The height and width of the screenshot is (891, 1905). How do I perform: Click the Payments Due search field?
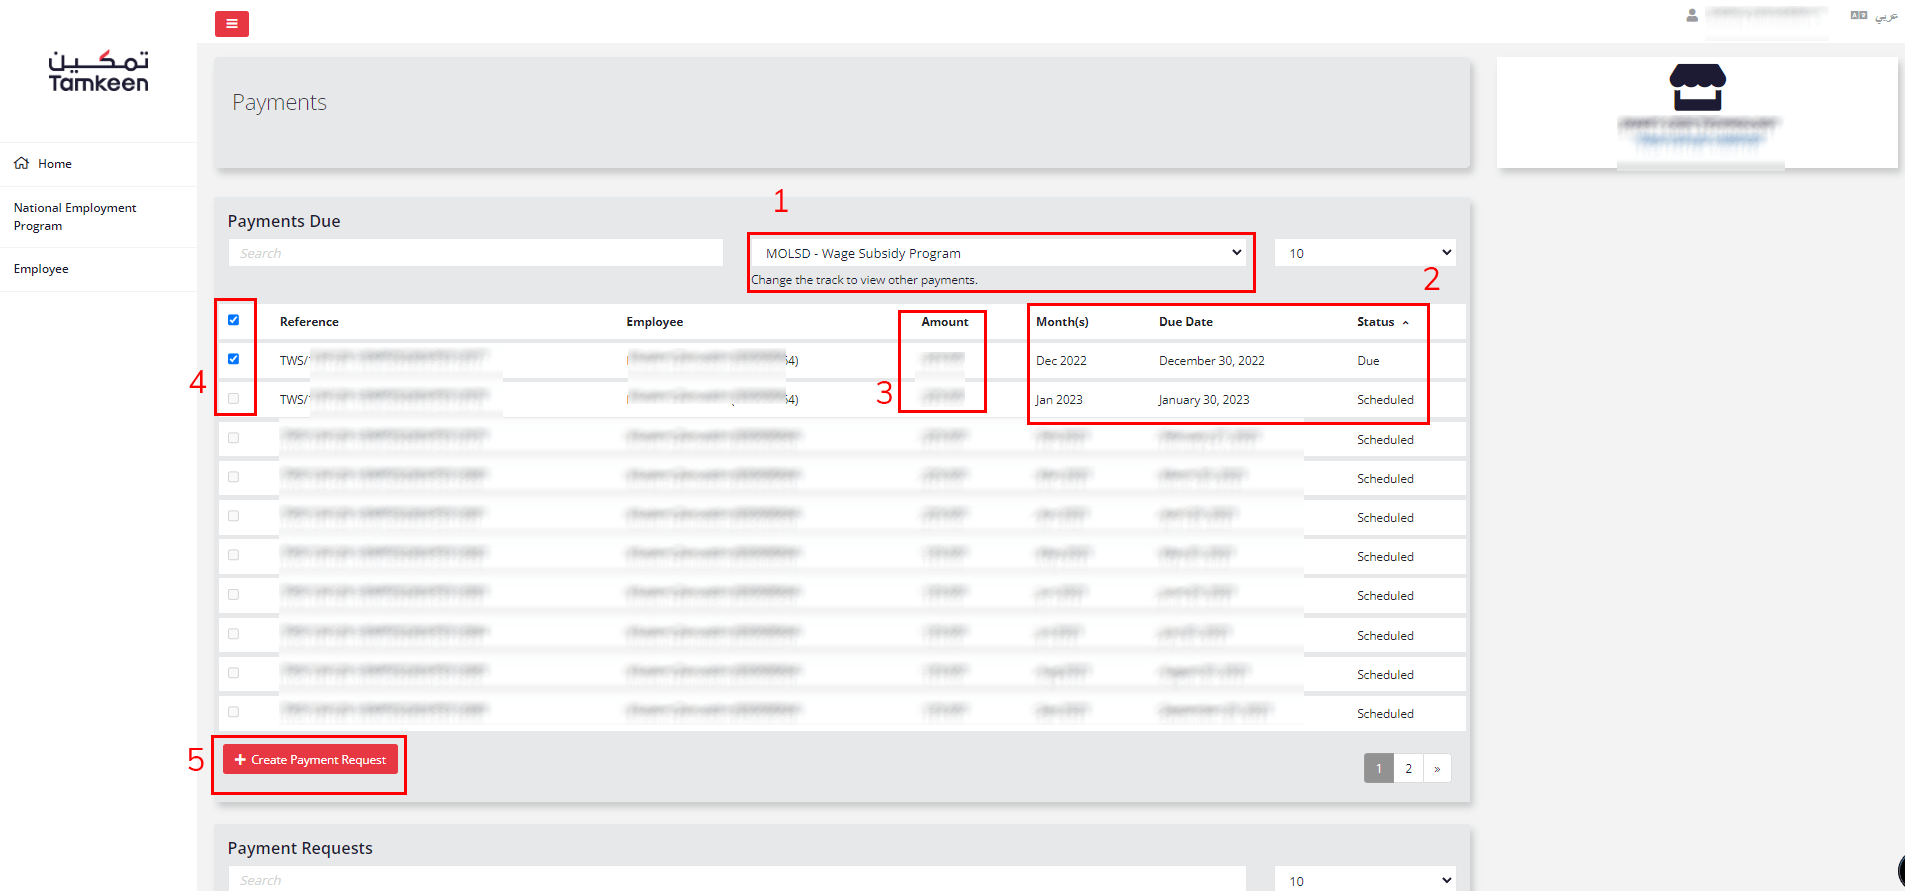point(475,253)
